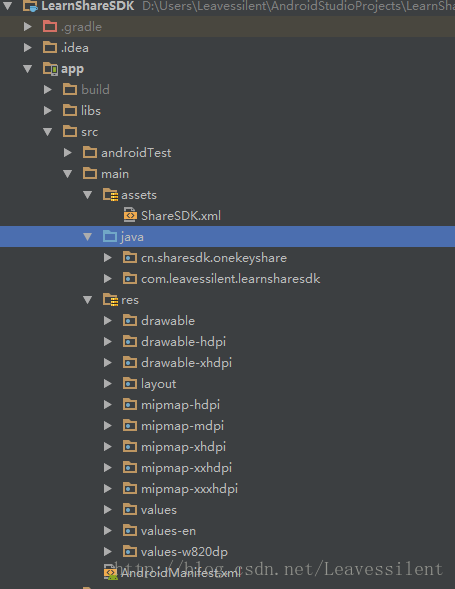Click the src folder icon
This screenshot has height=589, width=455.
coord(70,131)
